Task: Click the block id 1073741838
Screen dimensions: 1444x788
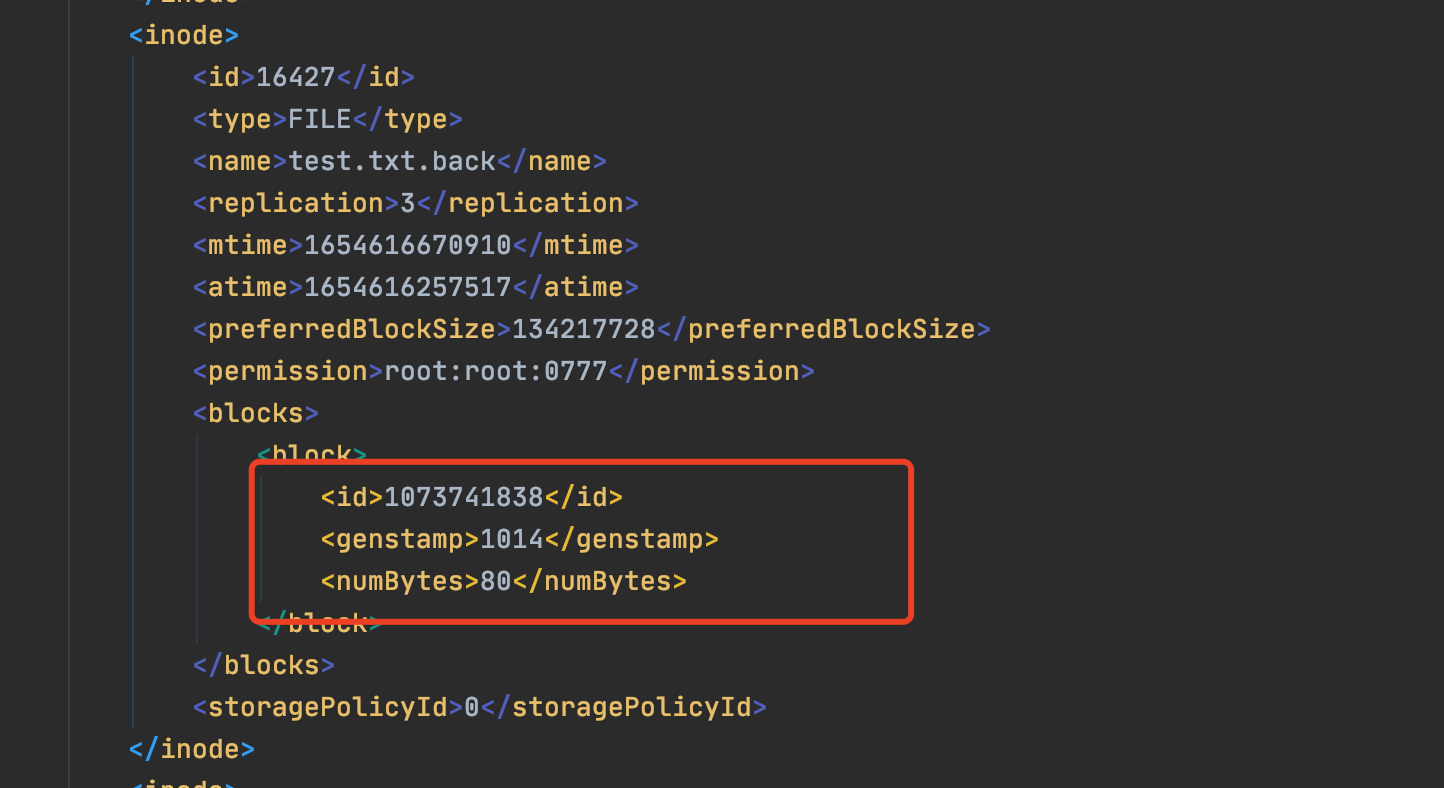Action: coord(464,497)
